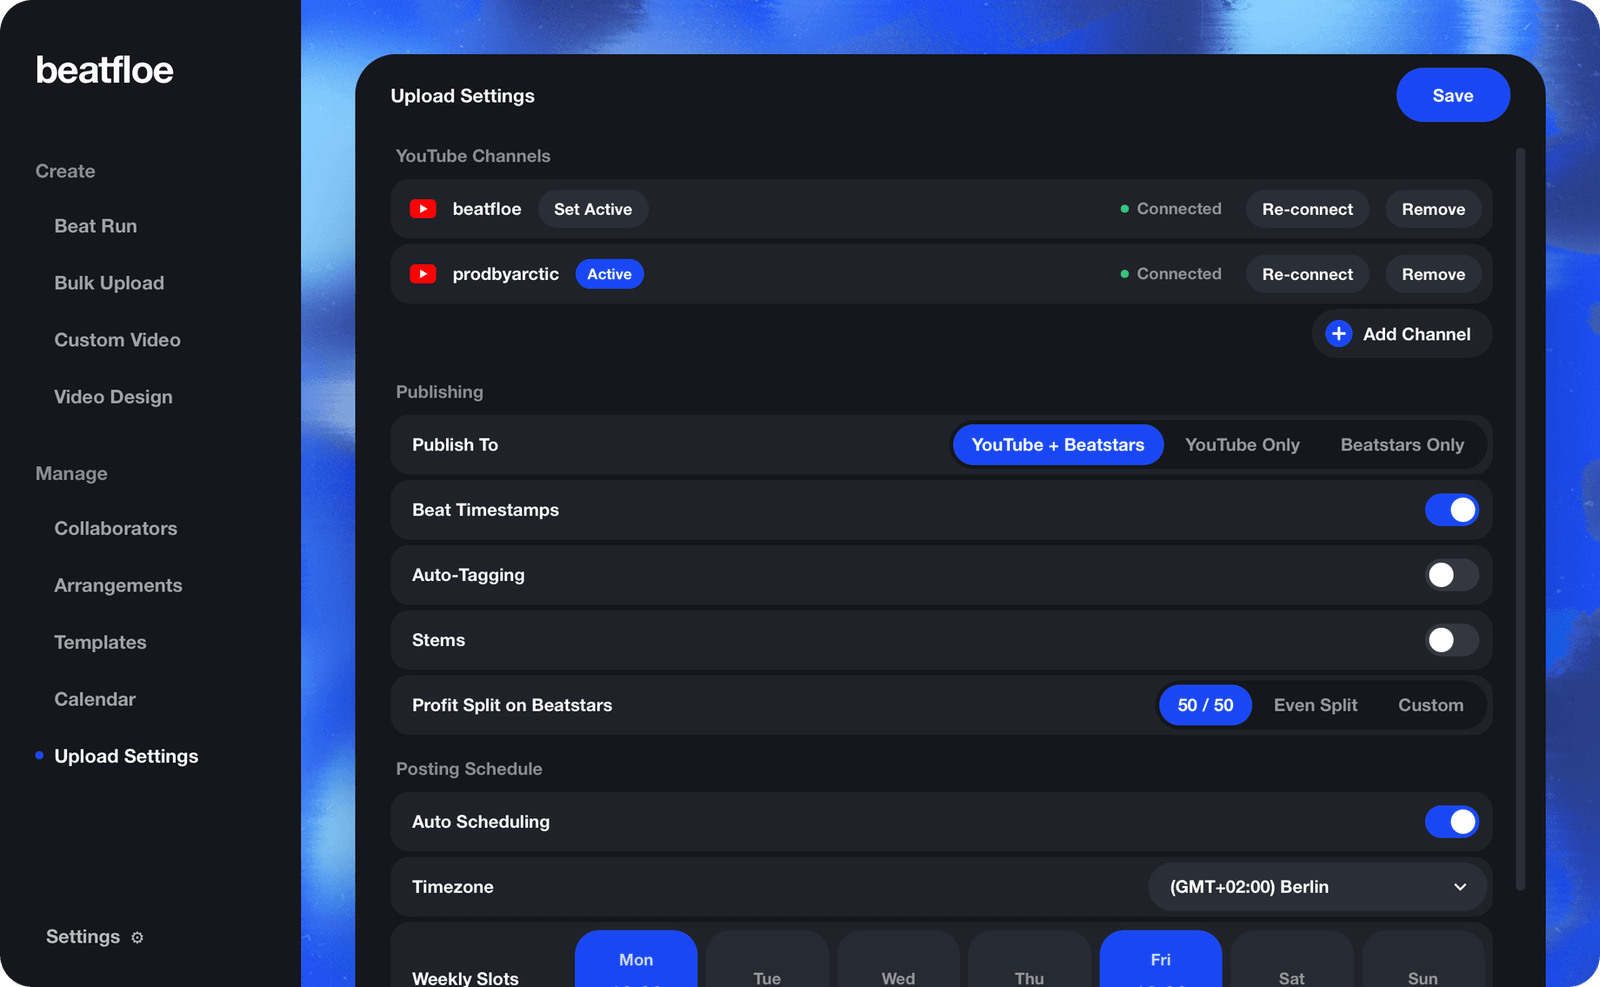
Task: Enable the Auto-Tagging toggle
Action: tap(1452, 575)
